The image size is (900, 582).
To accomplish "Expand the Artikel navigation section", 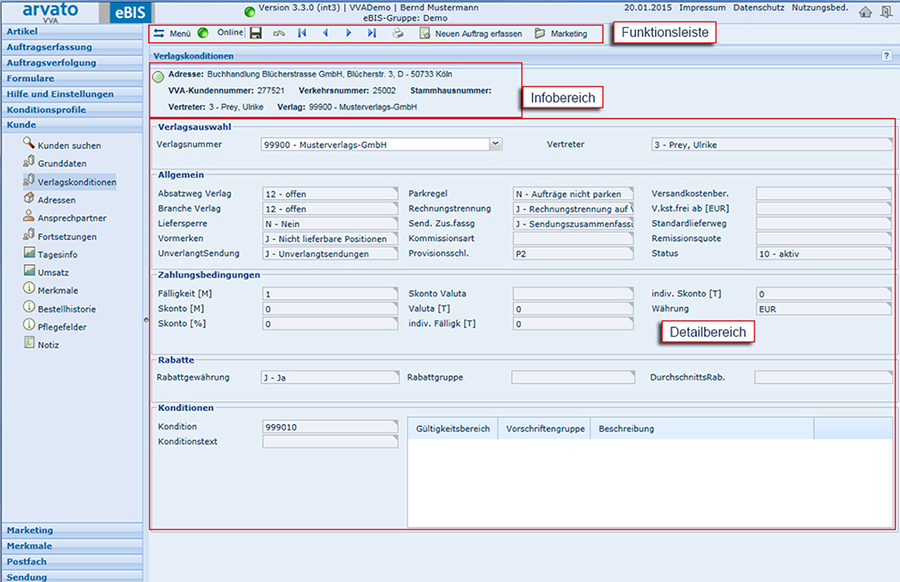I will click(x=72, y=32).
